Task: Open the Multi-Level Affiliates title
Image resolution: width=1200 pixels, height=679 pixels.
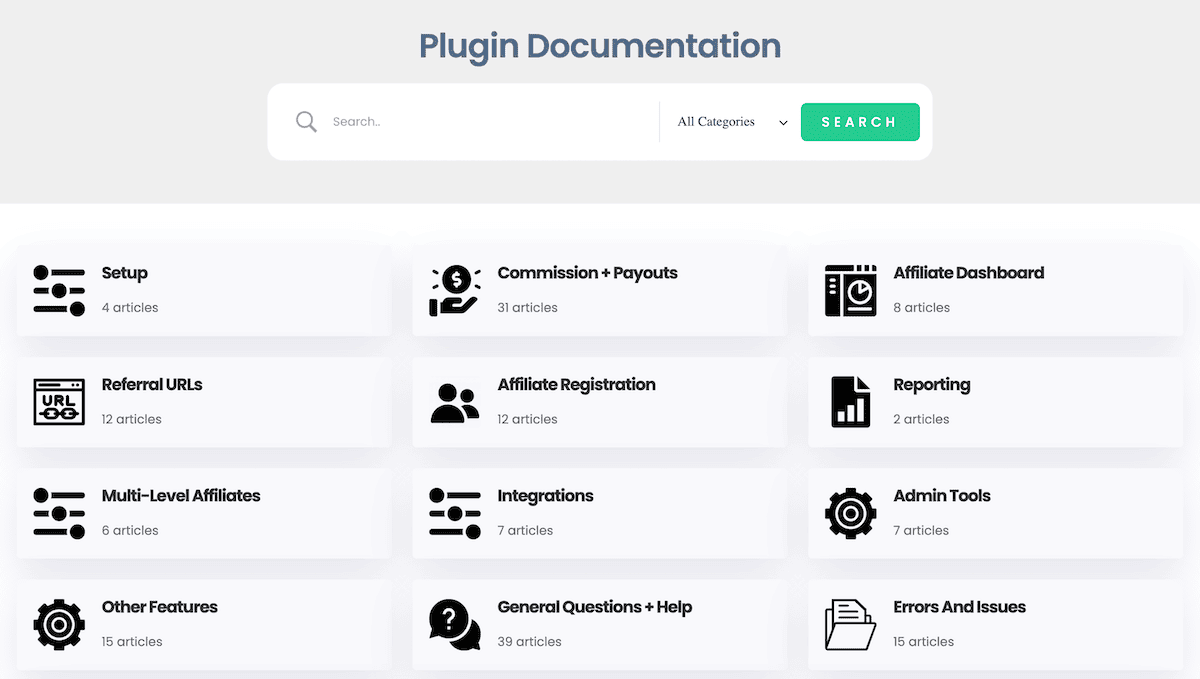Action: 181,496
